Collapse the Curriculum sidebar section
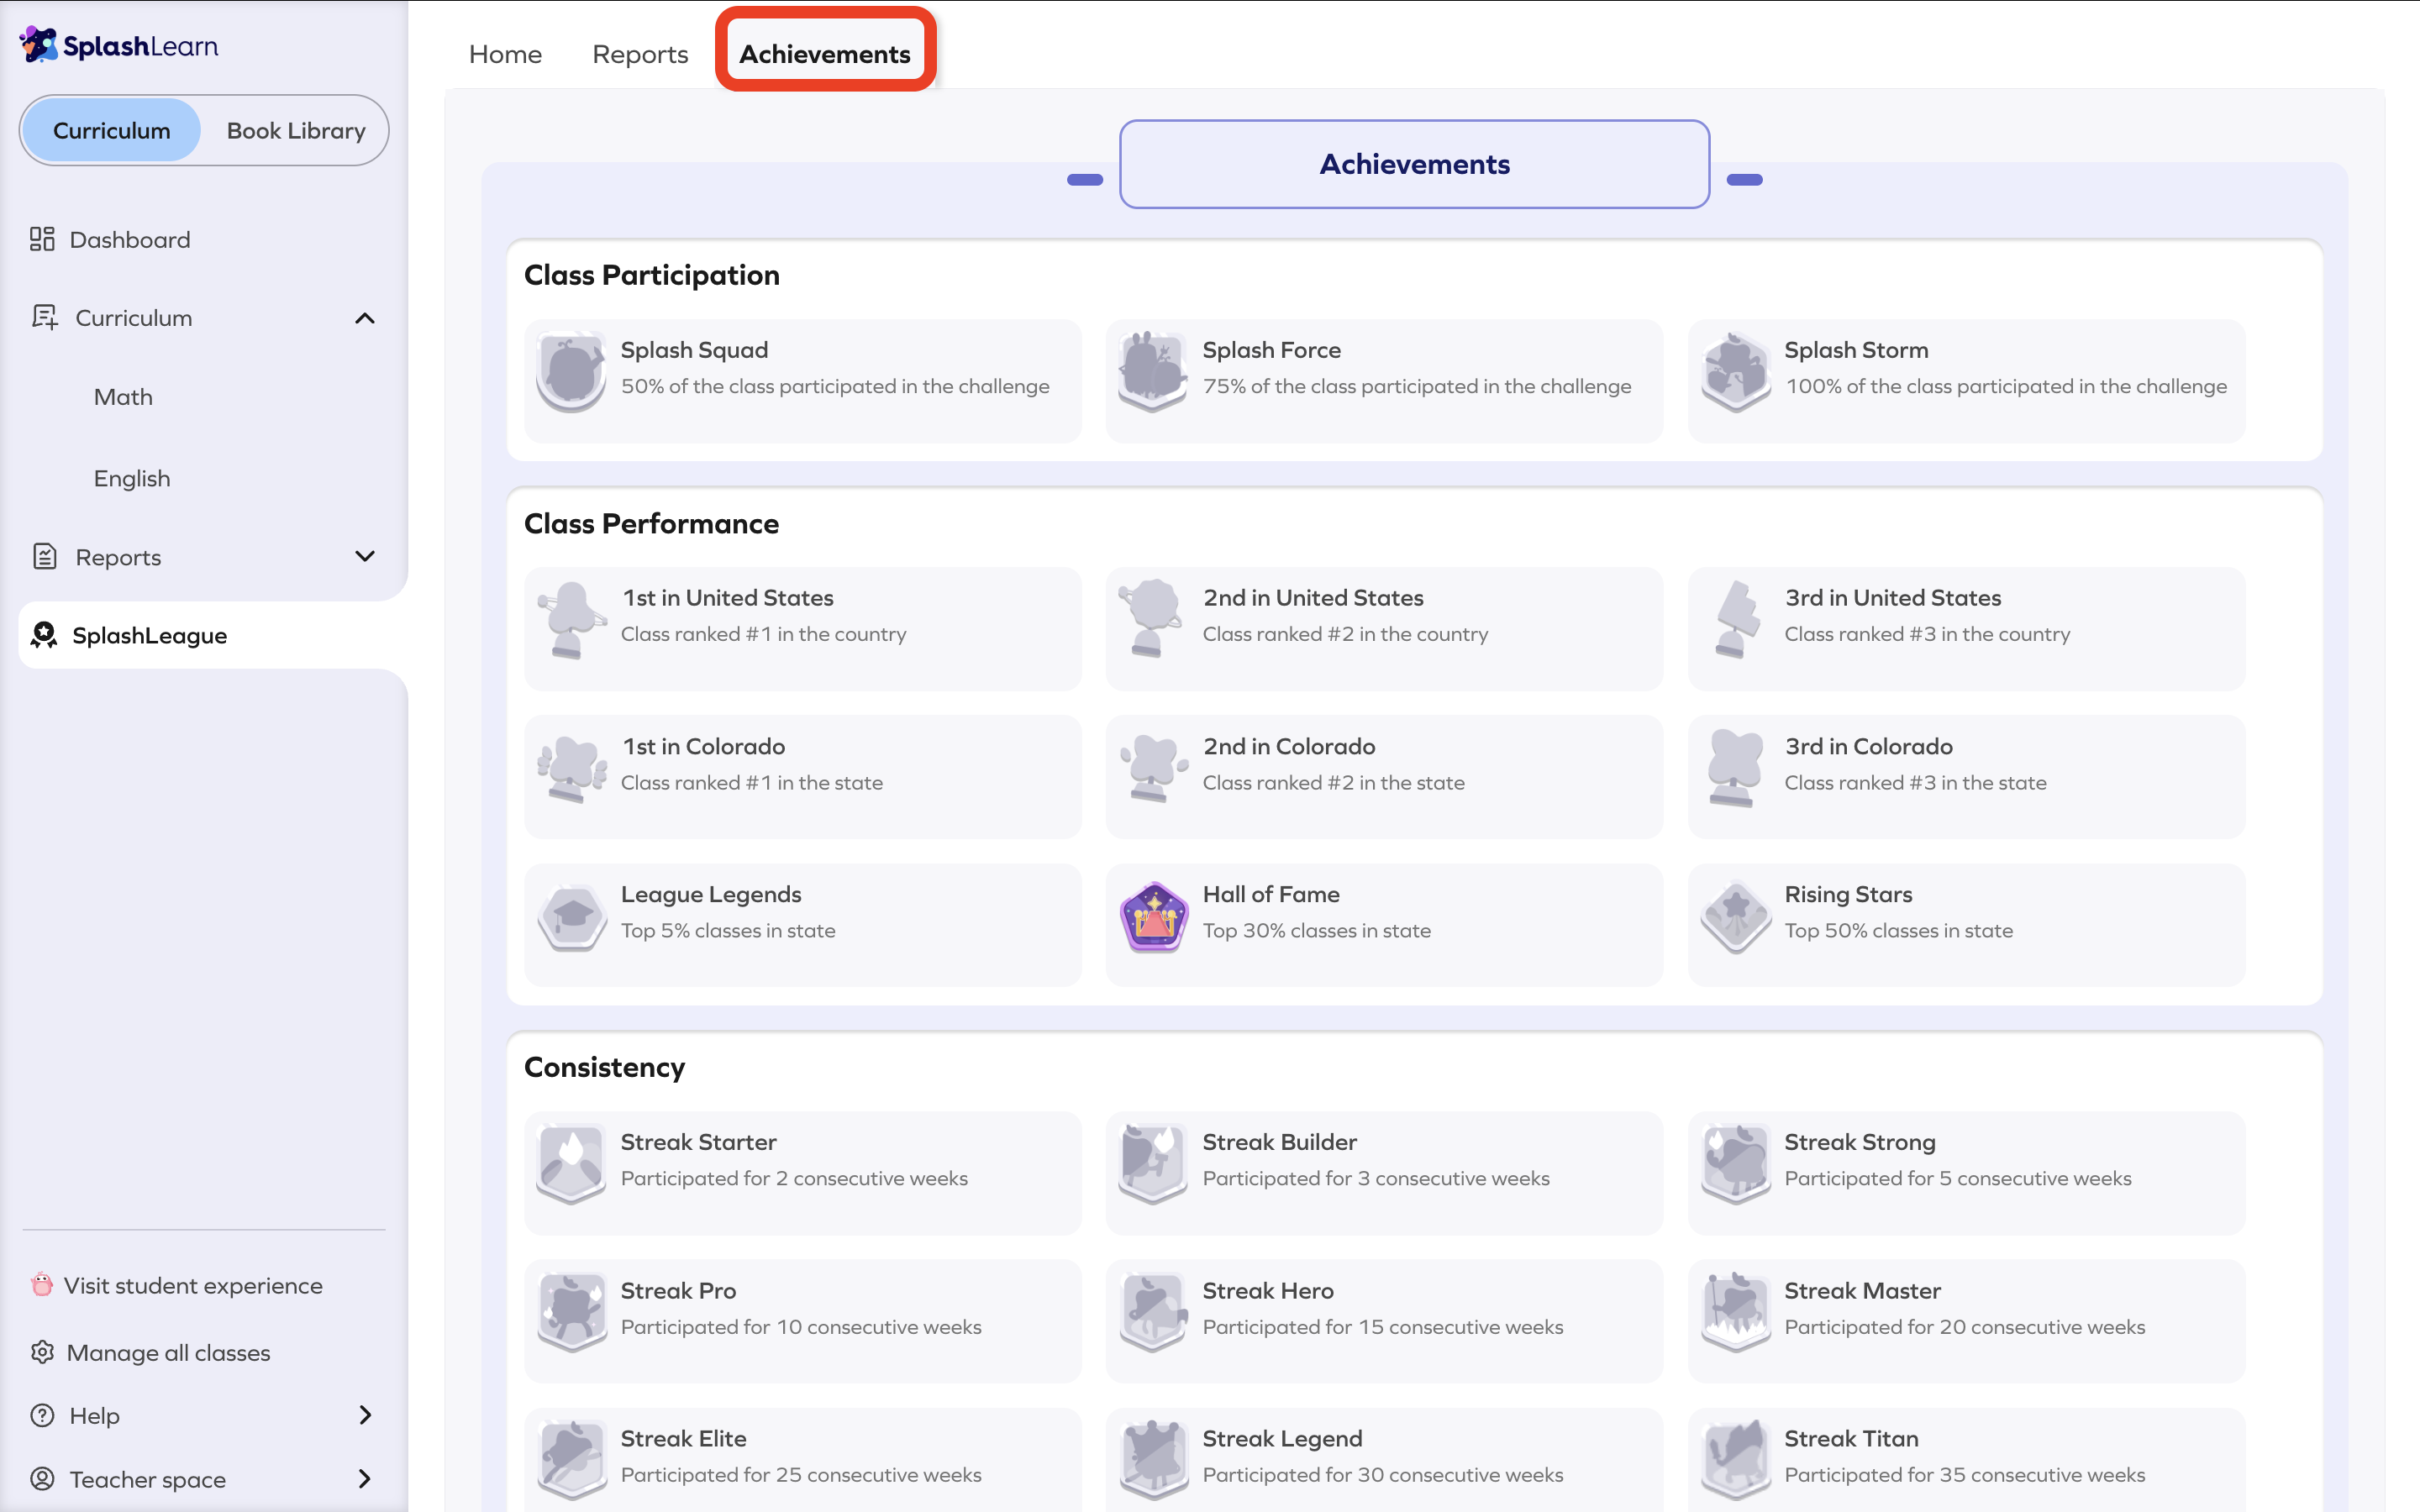Screen dimensions: 2420x1512 pos(365,318)
